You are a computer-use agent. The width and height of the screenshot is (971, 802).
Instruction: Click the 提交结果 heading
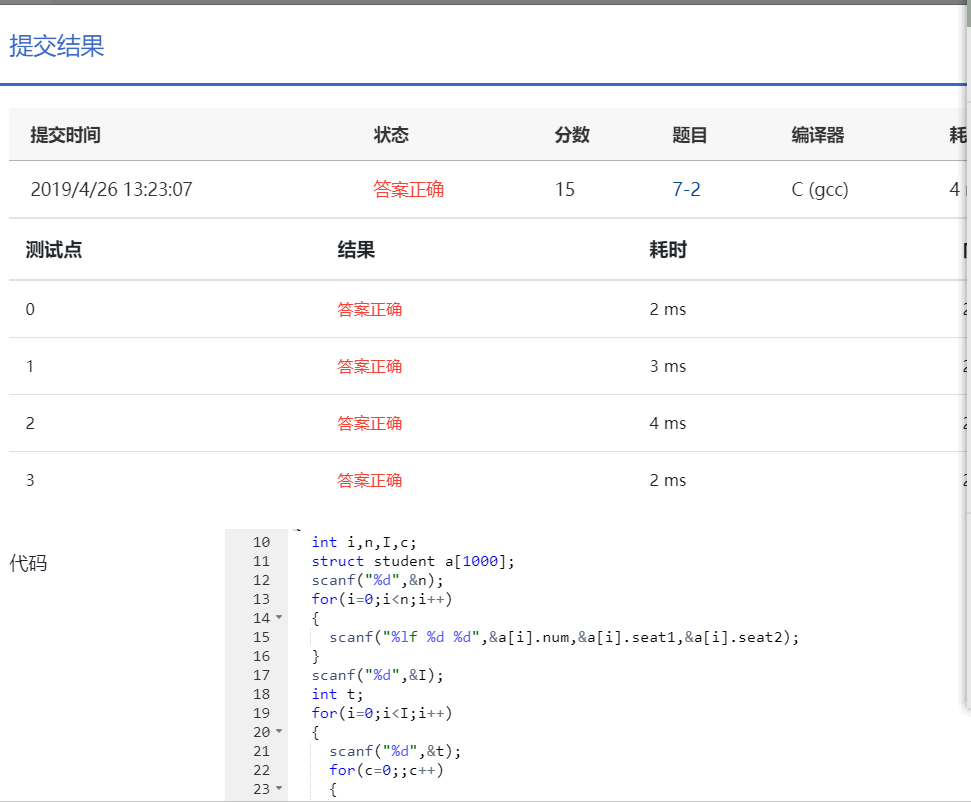[x=56, y=46]
